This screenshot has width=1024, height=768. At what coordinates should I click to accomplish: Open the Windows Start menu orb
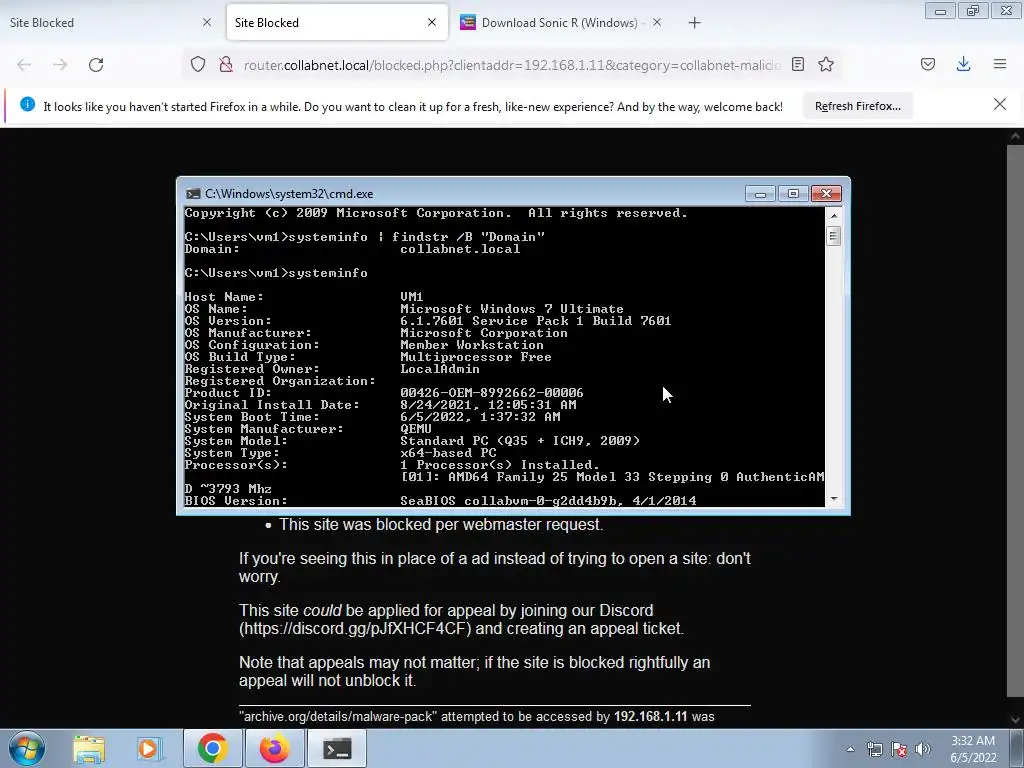(27, 748)
